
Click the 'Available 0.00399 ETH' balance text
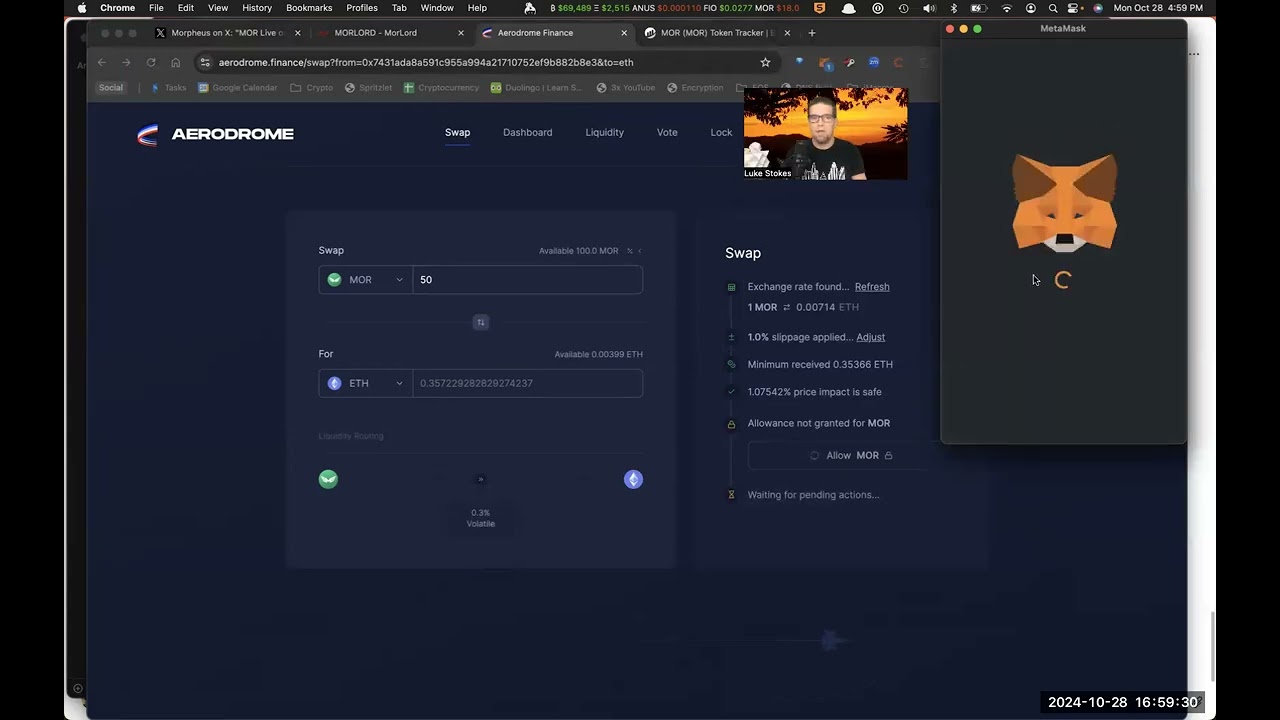click(x=599, y=355)
